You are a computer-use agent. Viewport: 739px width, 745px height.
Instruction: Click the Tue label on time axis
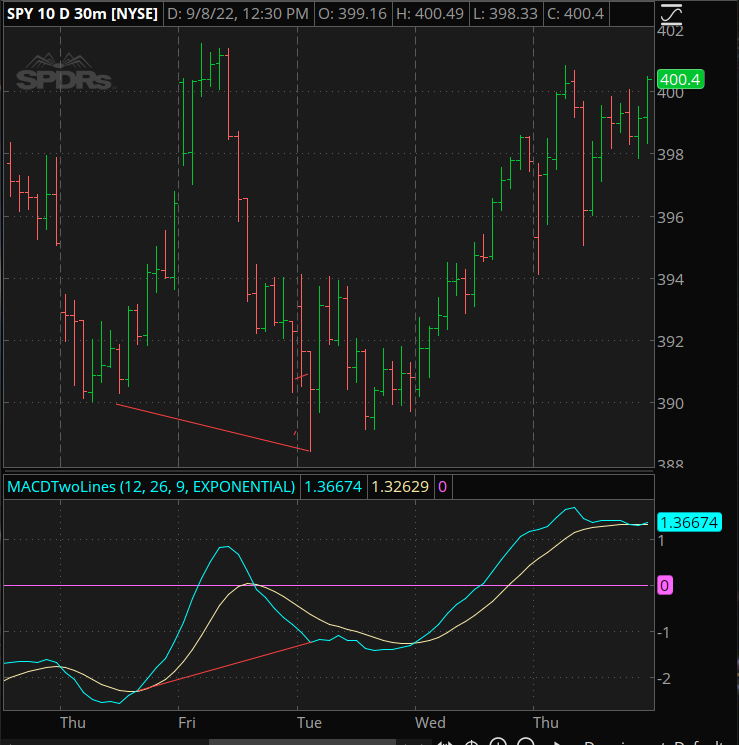tap(309, 723)
